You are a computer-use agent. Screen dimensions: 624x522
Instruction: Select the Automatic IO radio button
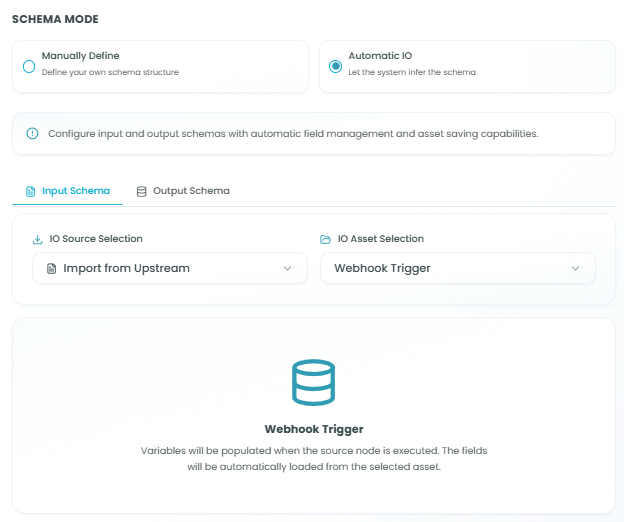point(335,66)
